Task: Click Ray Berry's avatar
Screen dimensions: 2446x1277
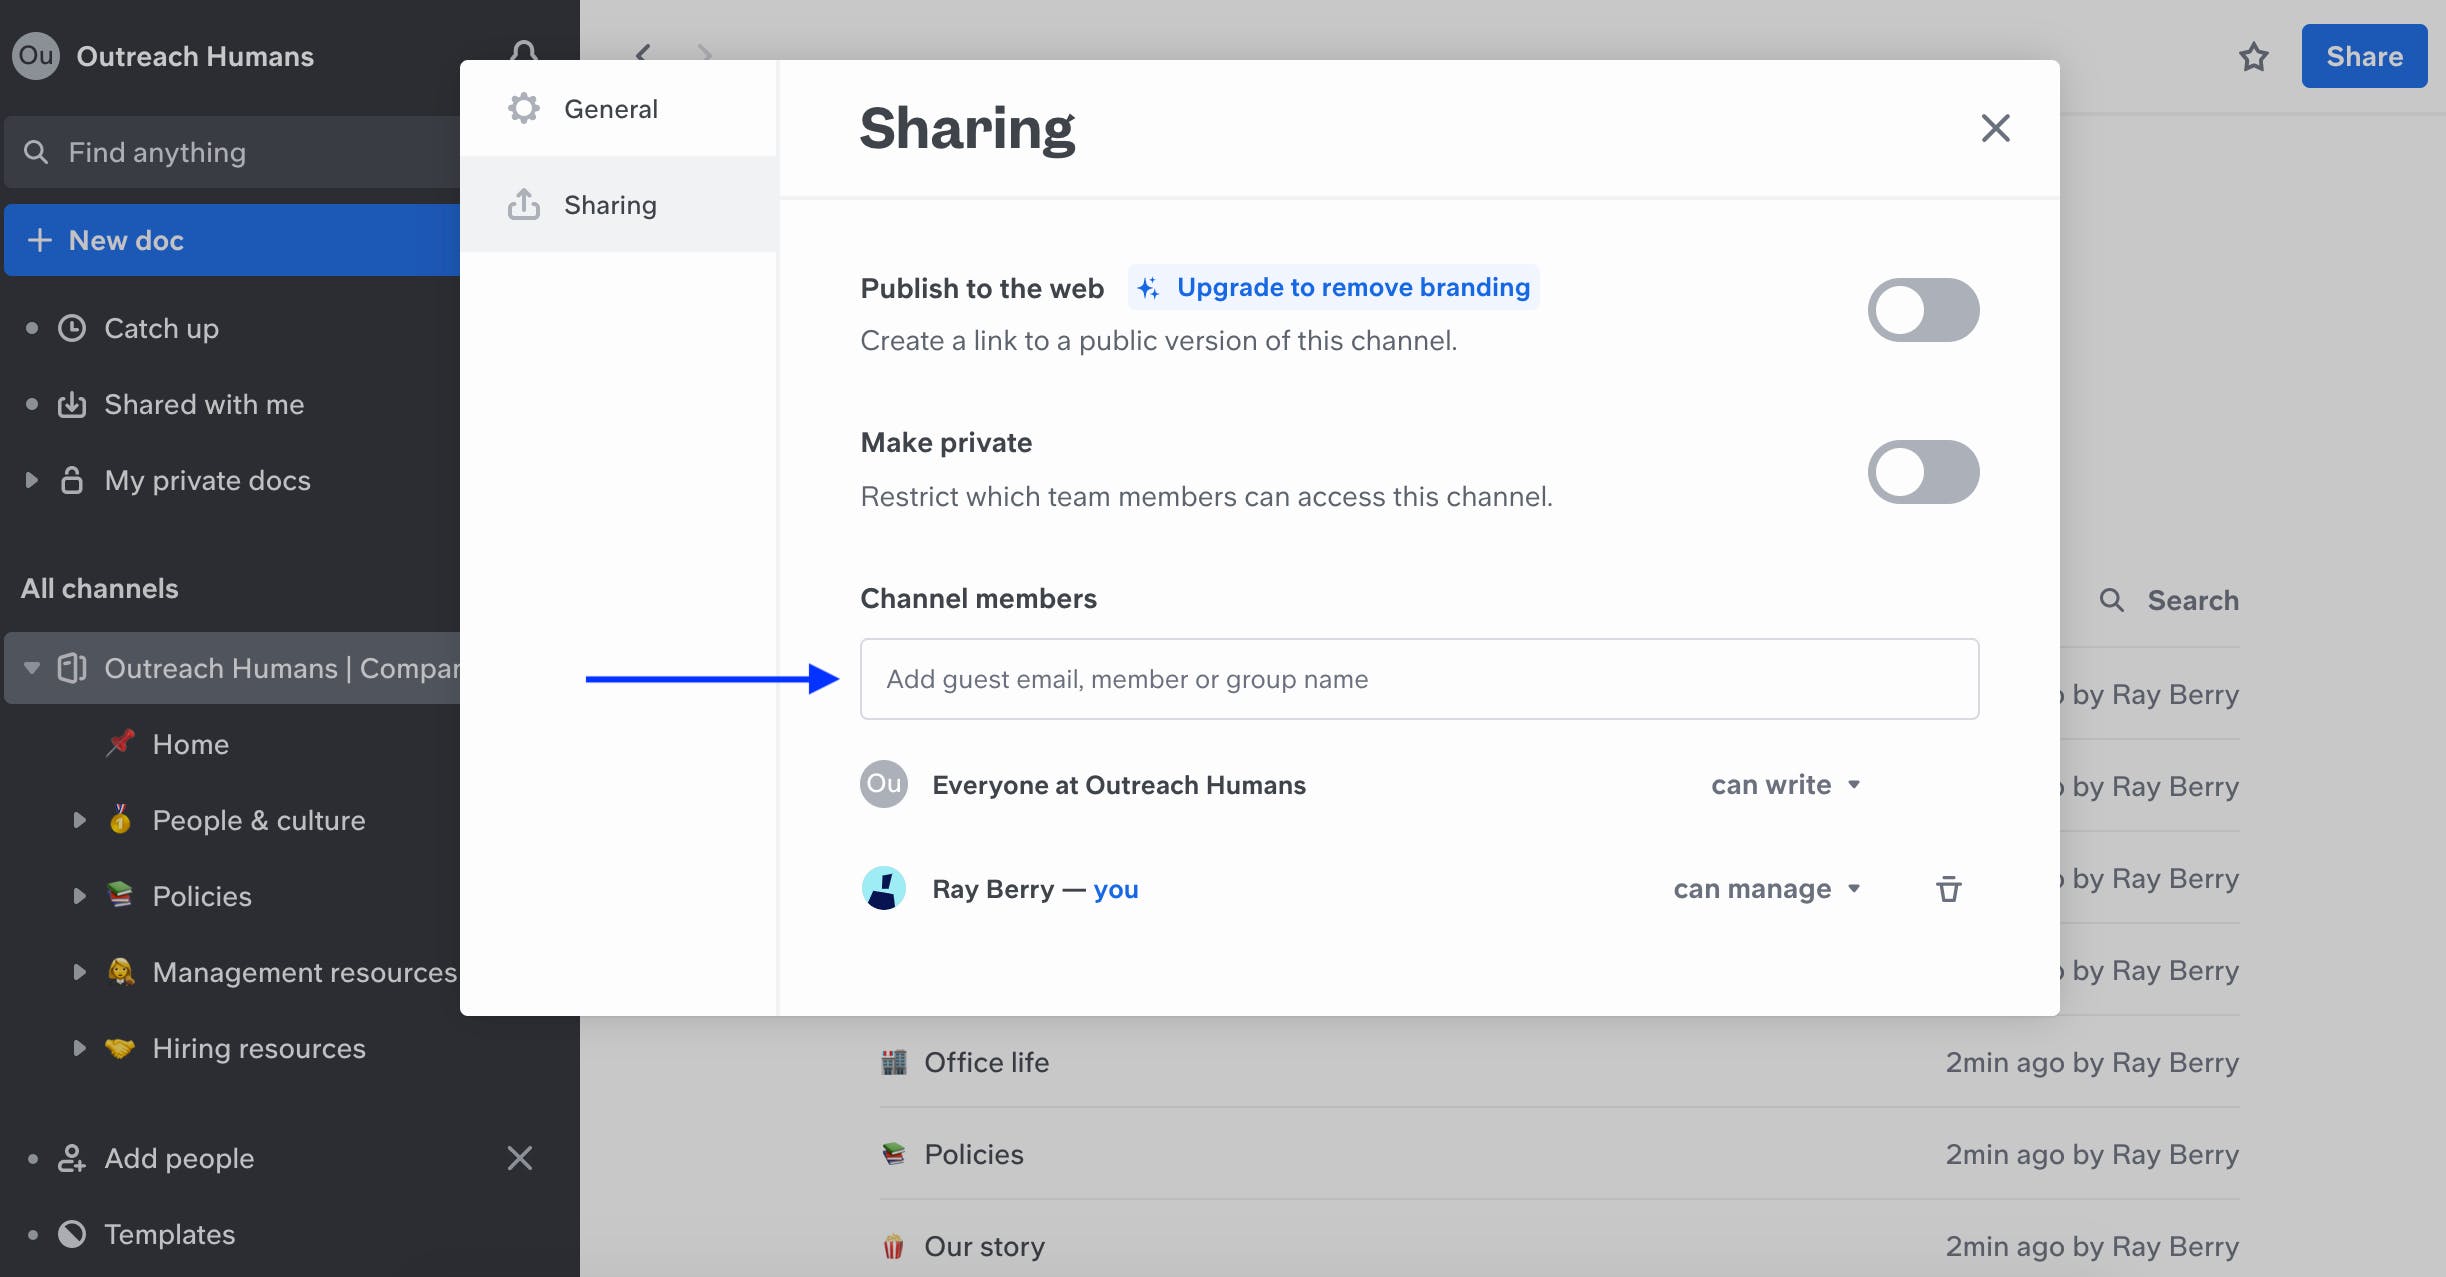Action: click(x=884, y=888)
